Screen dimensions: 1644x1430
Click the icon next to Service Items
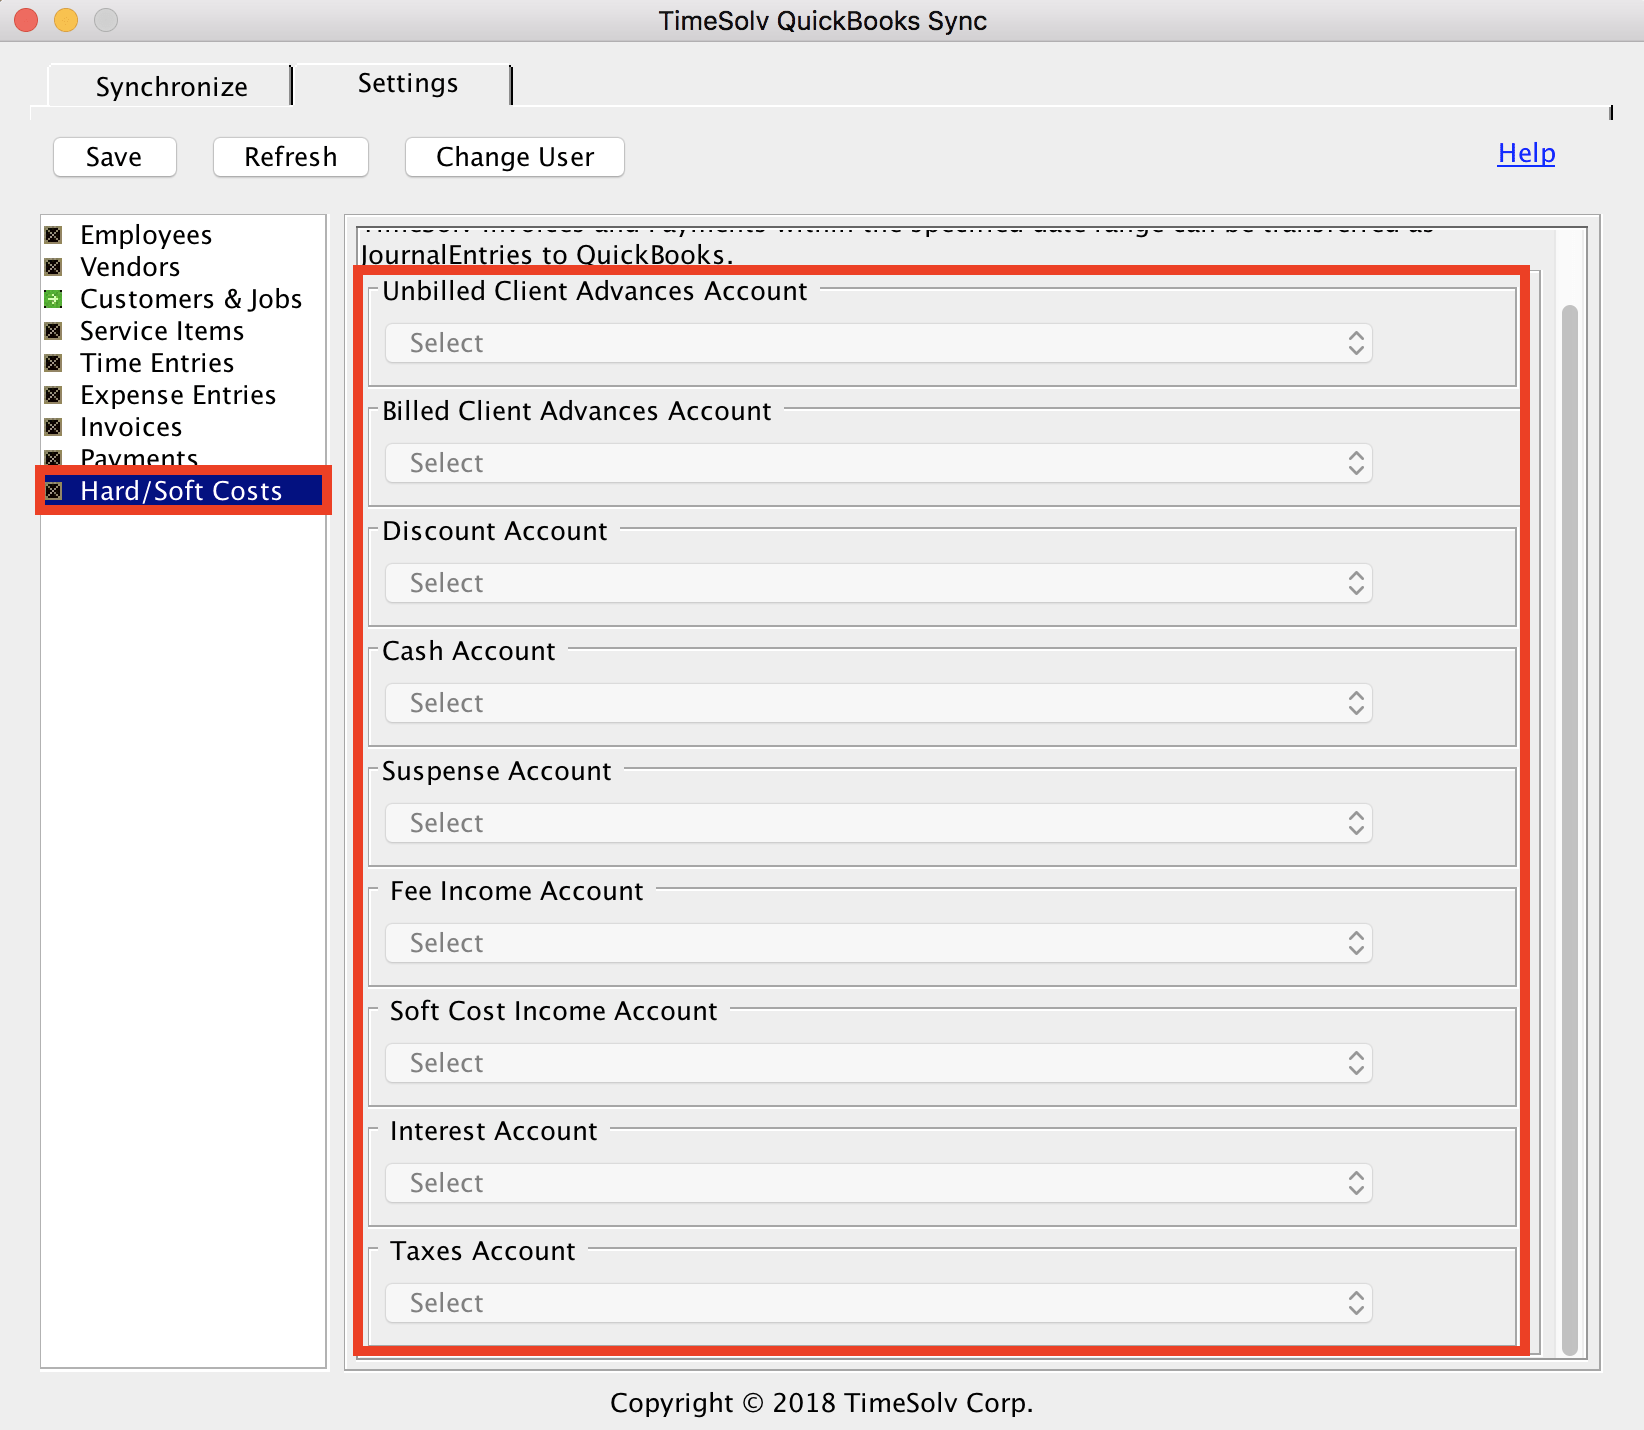[54, 331]
